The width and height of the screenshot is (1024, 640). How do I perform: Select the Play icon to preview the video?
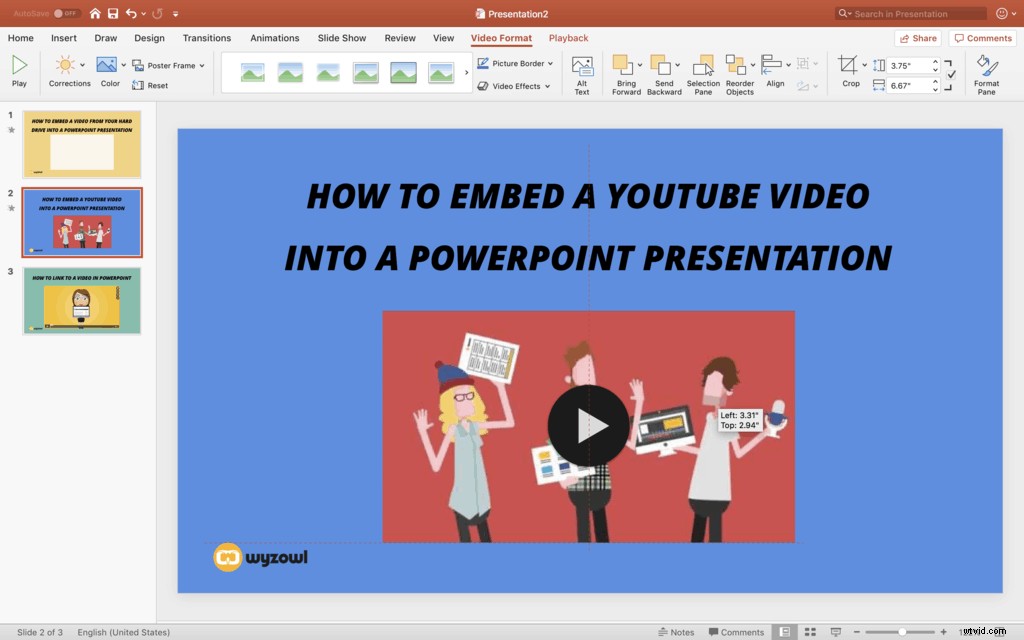pos(19,70)
